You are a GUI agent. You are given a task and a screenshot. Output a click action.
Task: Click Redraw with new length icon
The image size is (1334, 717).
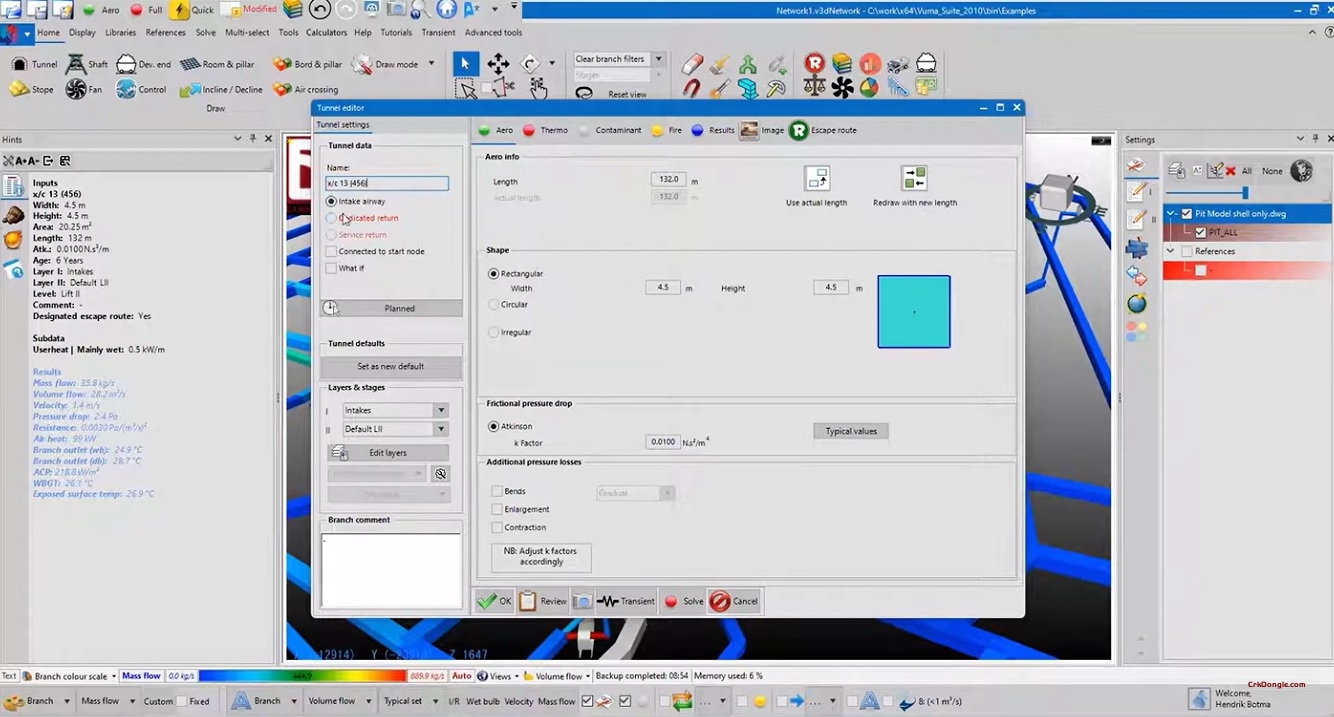(913, 179)
